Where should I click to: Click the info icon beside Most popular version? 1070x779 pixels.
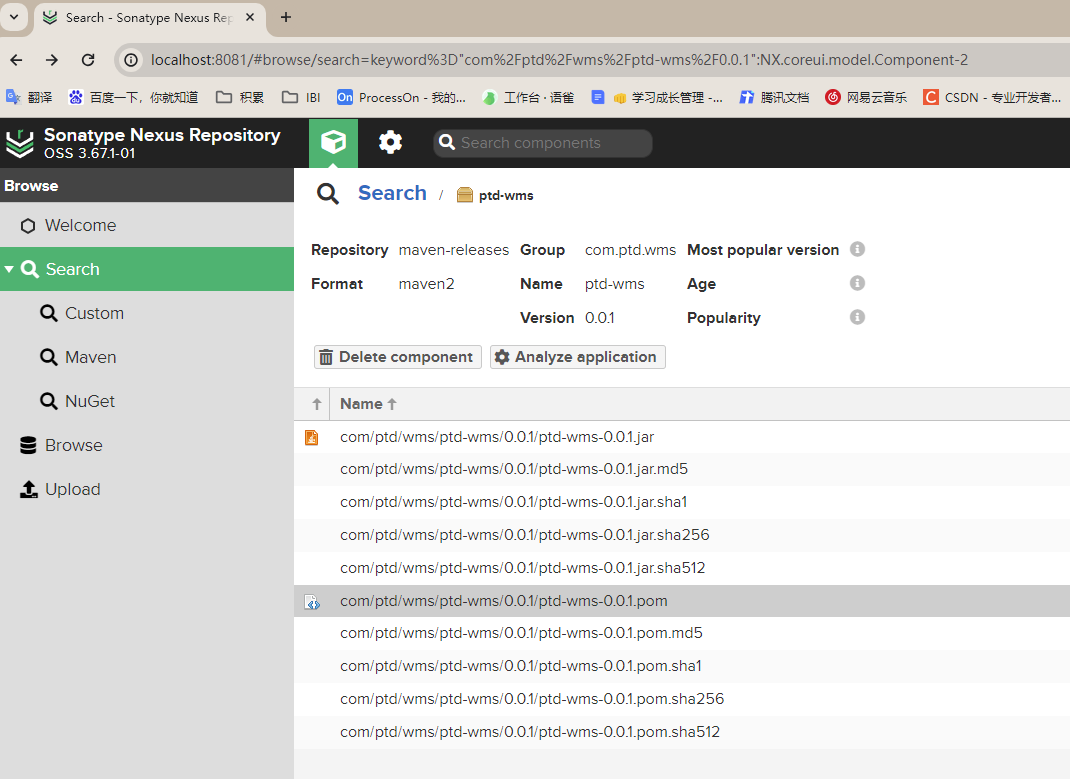pos(857,249)
